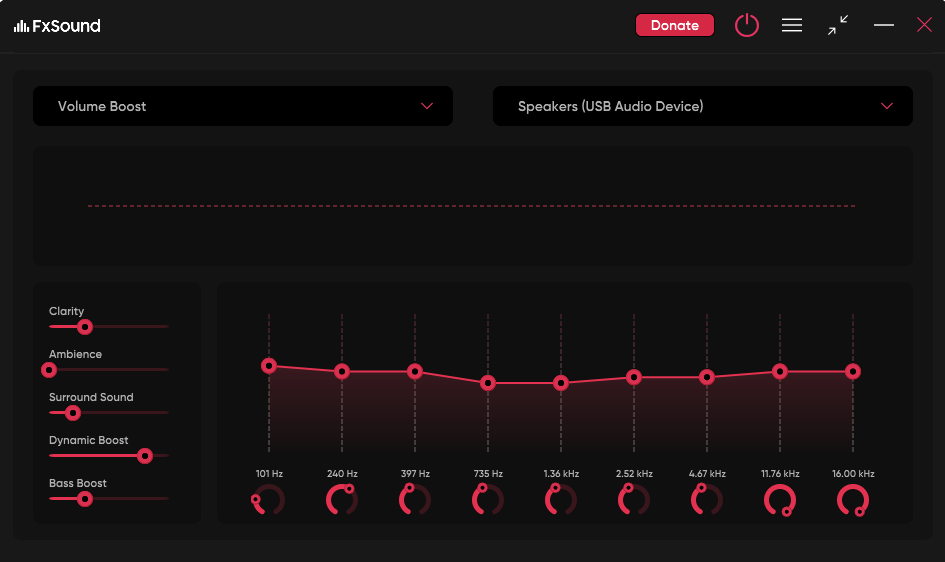
Task: Click the 735 Hz EQ band point
Action: point(488,383)
